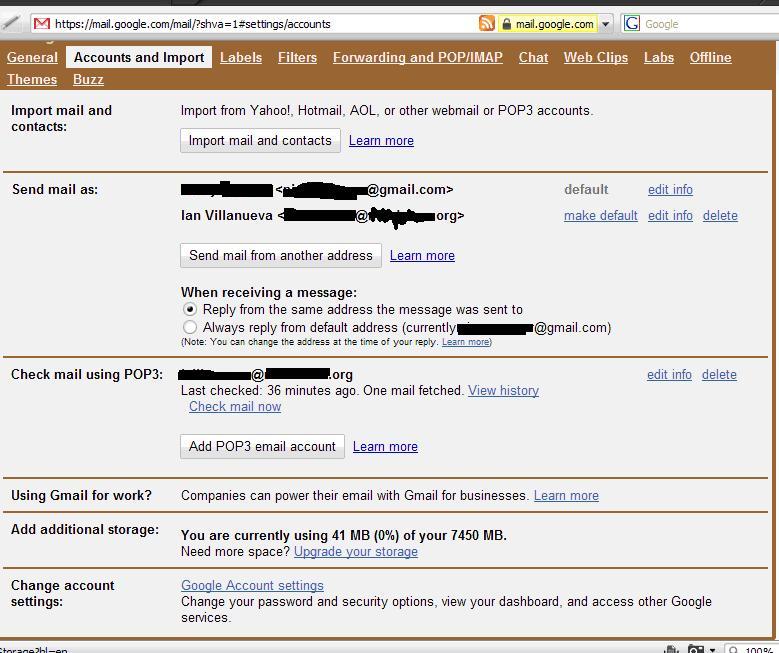Click the Google search engine icon
The width and height of the screenshot is (779, 653).
(x=631, y=23)
